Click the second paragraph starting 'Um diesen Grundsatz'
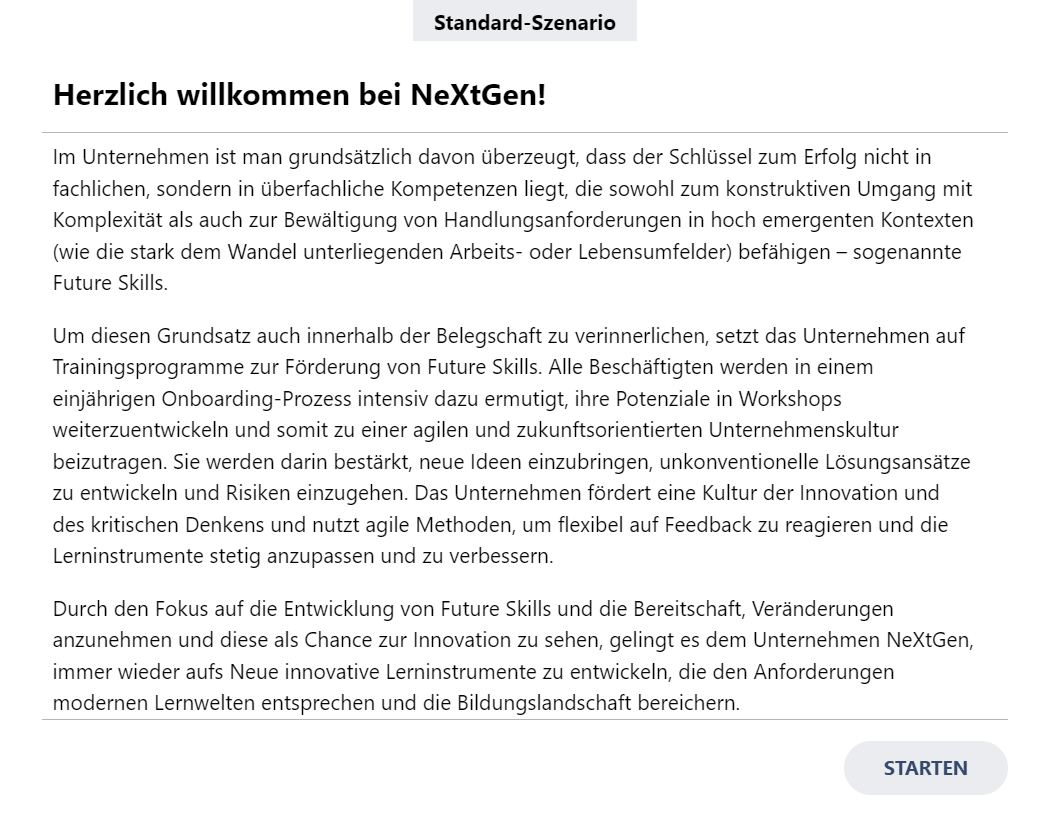The width and height of the screenshot is (1050, 836). pyautogui.click(x=512, y=445)
